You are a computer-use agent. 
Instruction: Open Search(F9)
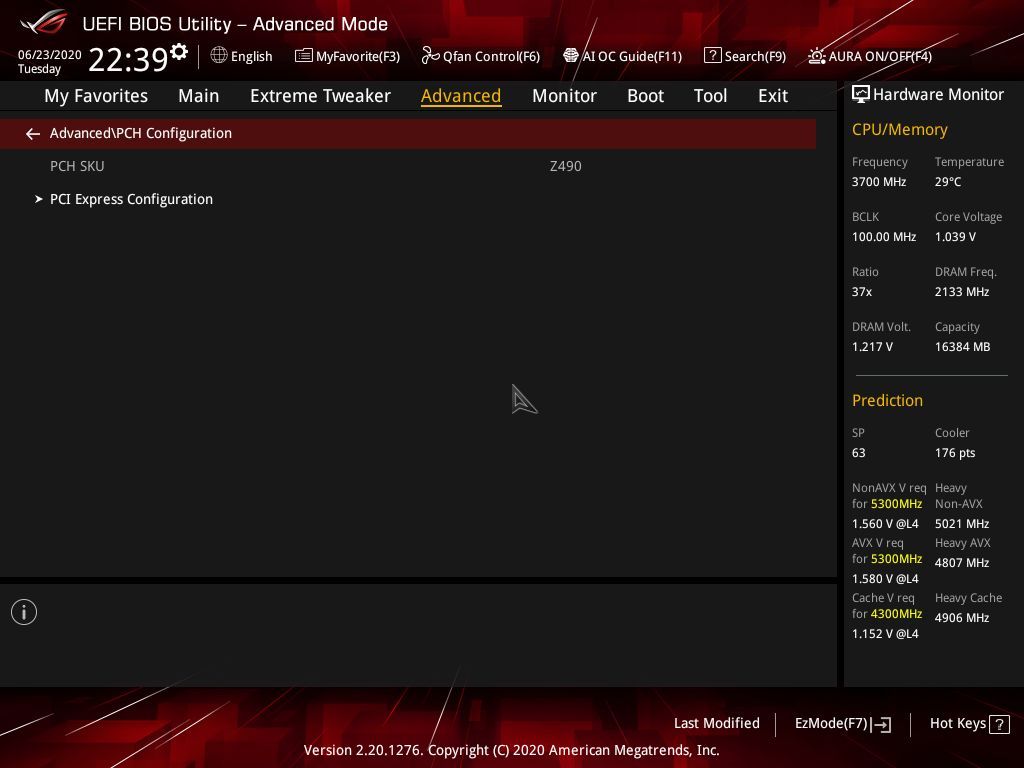point(744,56)
